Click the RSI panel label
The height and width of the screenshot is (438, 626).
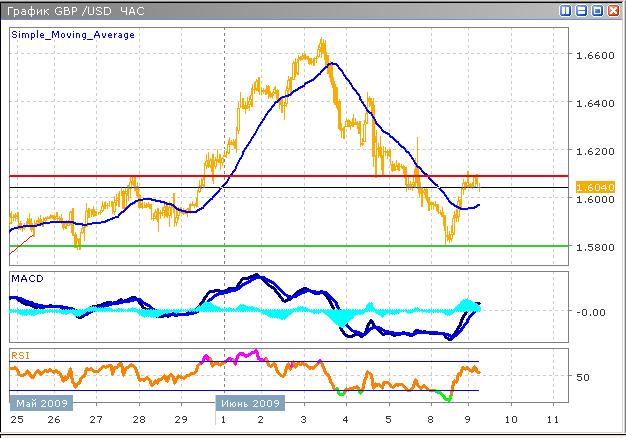[x=20, y=354]
